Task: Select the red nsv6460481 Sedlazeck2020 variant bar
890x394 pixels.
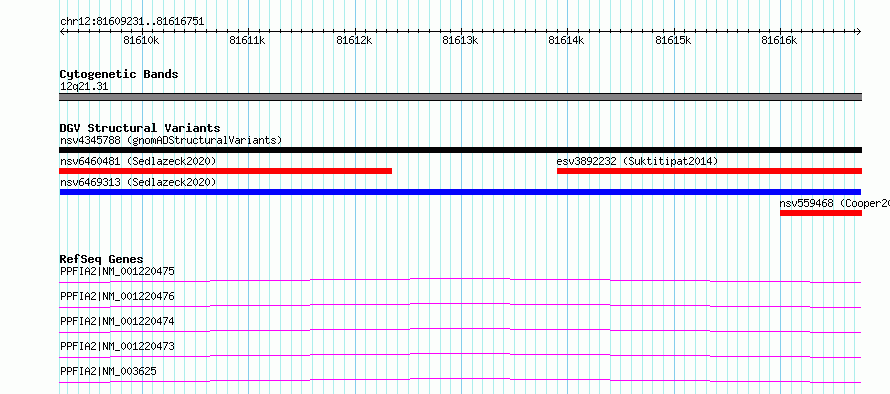Action: (225, 171)
